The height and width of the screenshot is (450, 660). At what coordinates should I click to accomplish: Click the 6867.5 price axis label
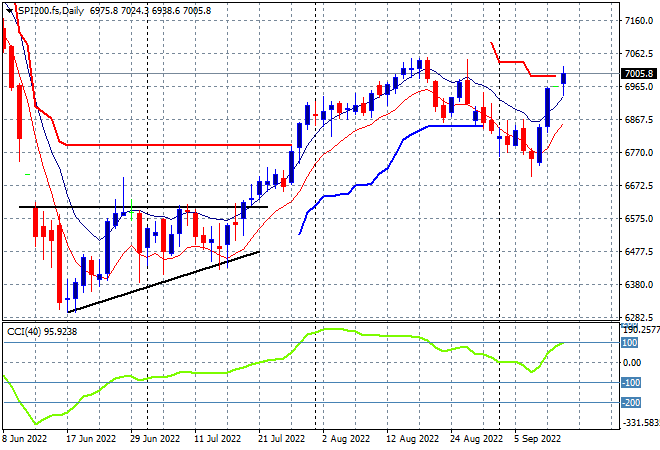click(639, 120)
